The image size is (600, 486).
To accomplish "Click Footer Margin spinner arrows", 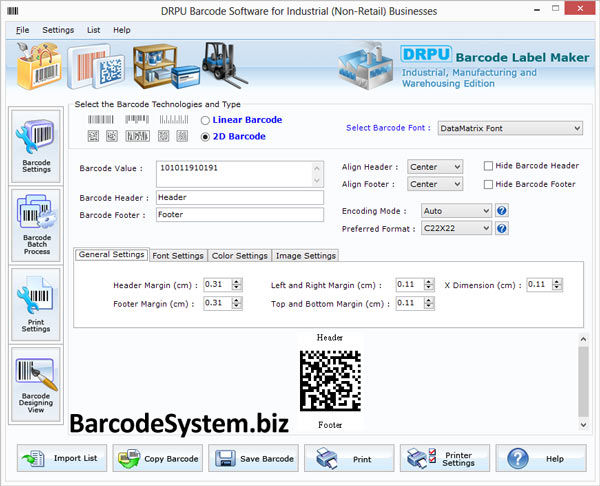I will 236,303.
